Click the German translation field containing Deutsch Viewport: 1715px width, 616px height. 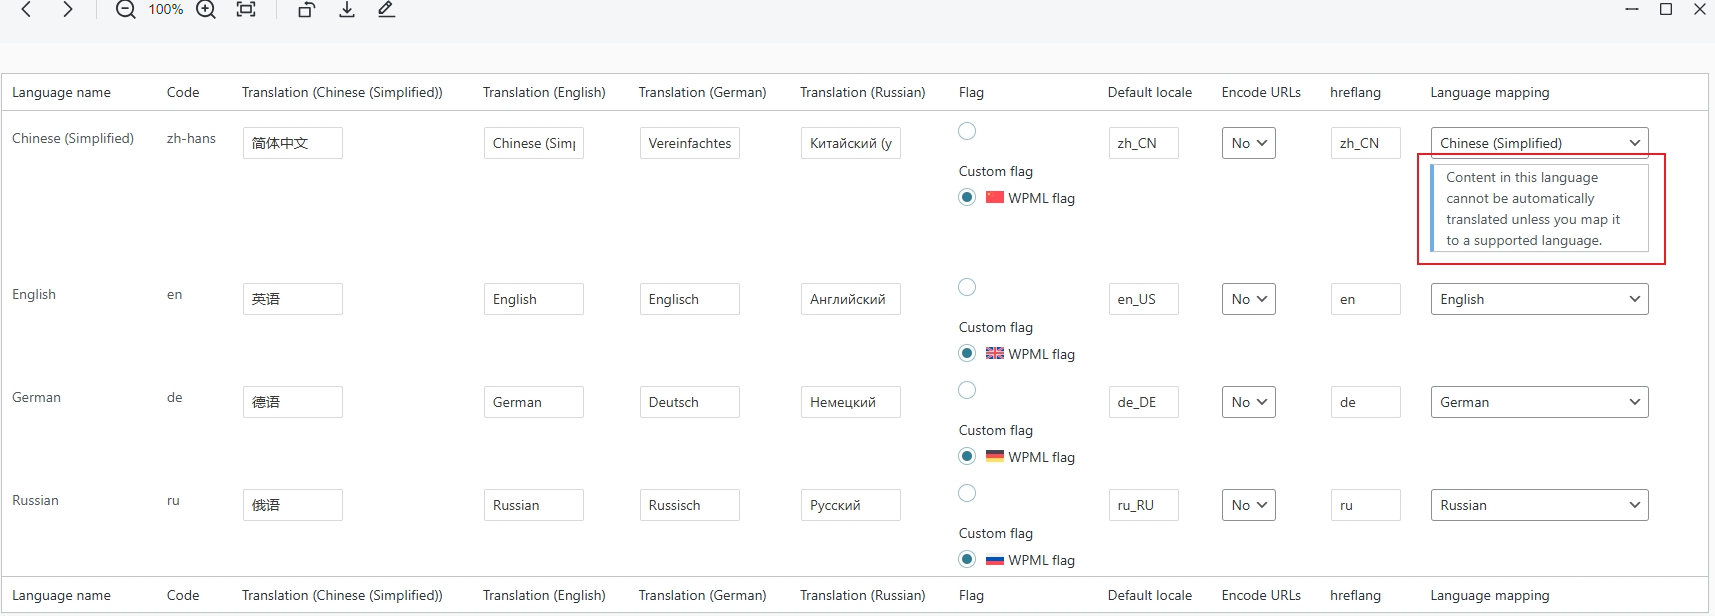tap(689, 402)
